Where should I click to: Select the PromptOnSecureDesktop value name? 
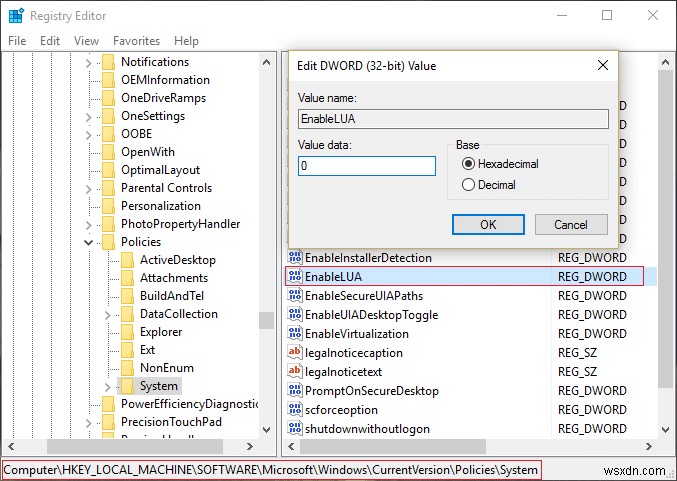click(372, 391)
